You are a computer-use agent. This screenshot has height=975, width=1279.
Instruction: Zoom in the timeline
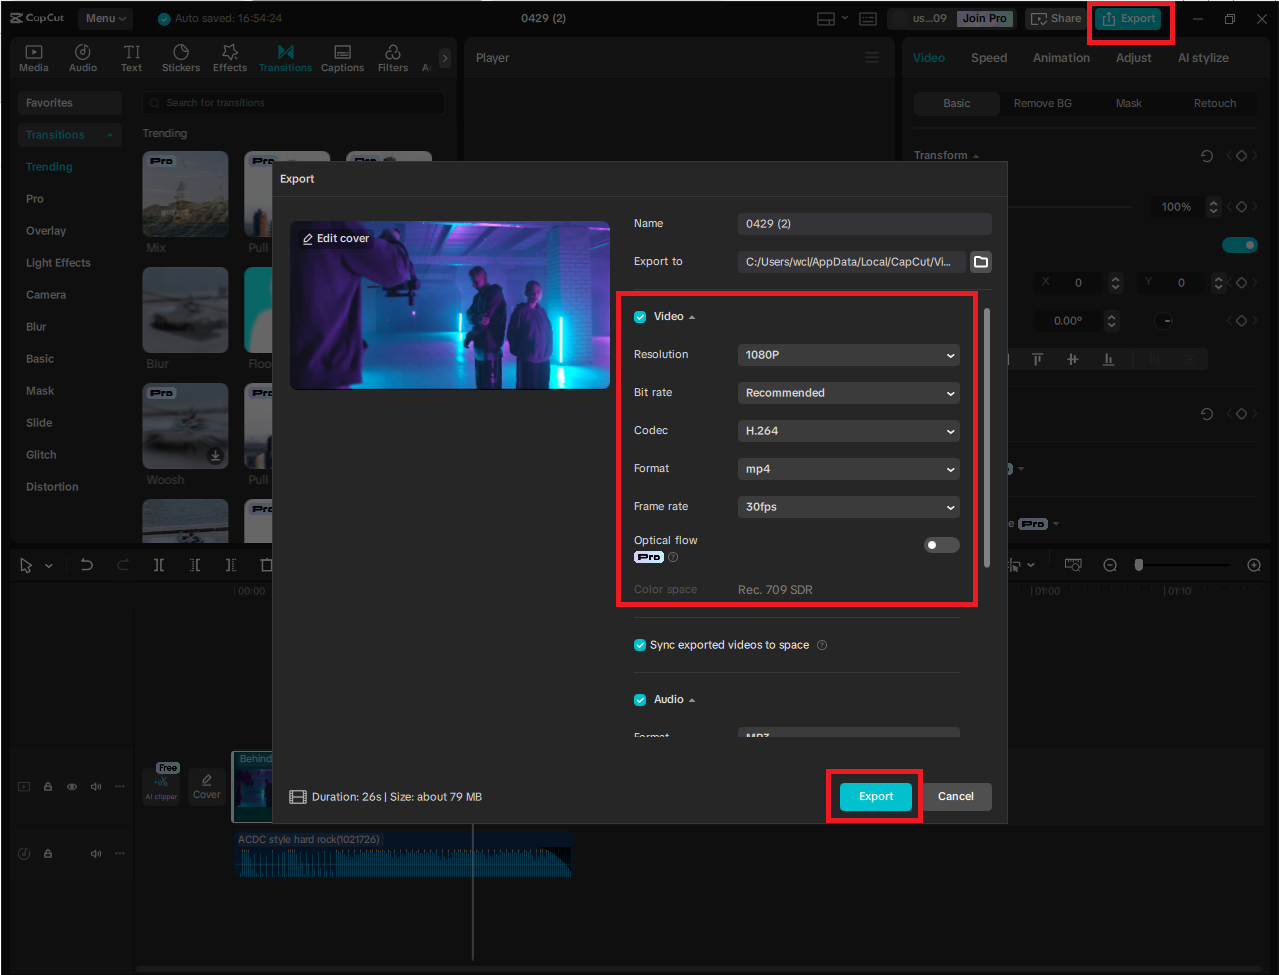(x=1254, y=565)
